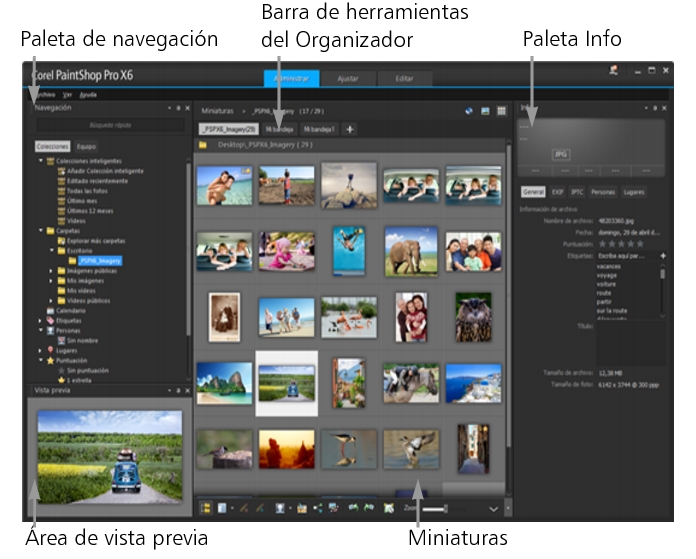This screenshot has width=696, height=559.
Task: Click the user account icon in title bar
Action: 612,70
